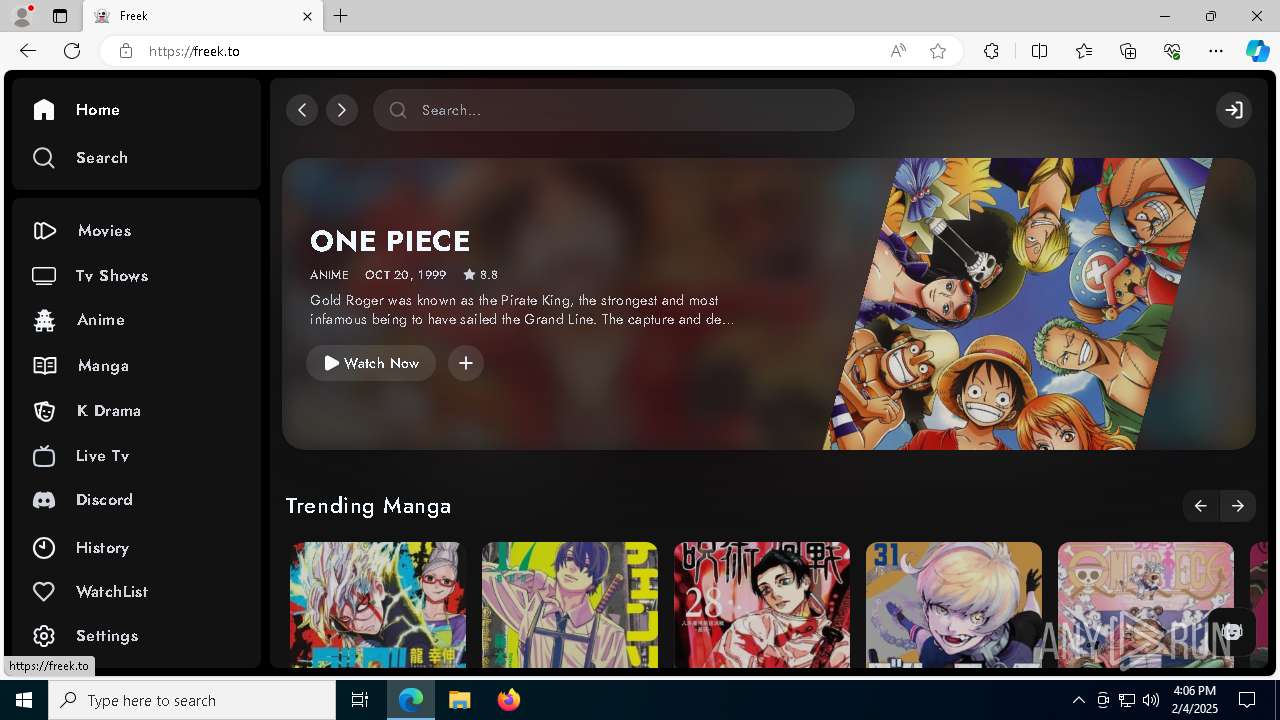Open Task View on the taskbar
The width and height of the screenshot is (1280, 720).
pyautogui.click(x=360, y=700)
